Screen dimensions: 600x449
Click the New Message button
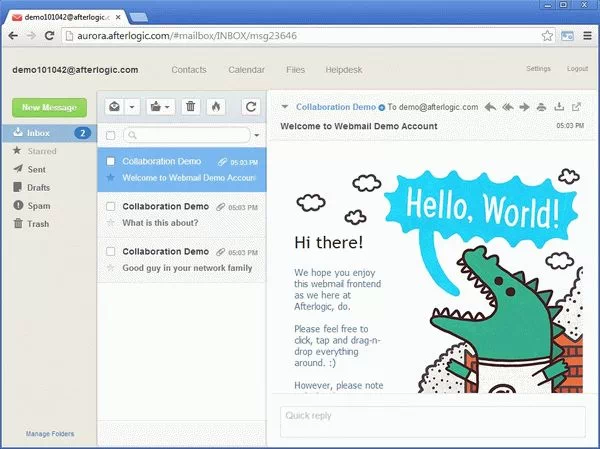tap(49, 107)
